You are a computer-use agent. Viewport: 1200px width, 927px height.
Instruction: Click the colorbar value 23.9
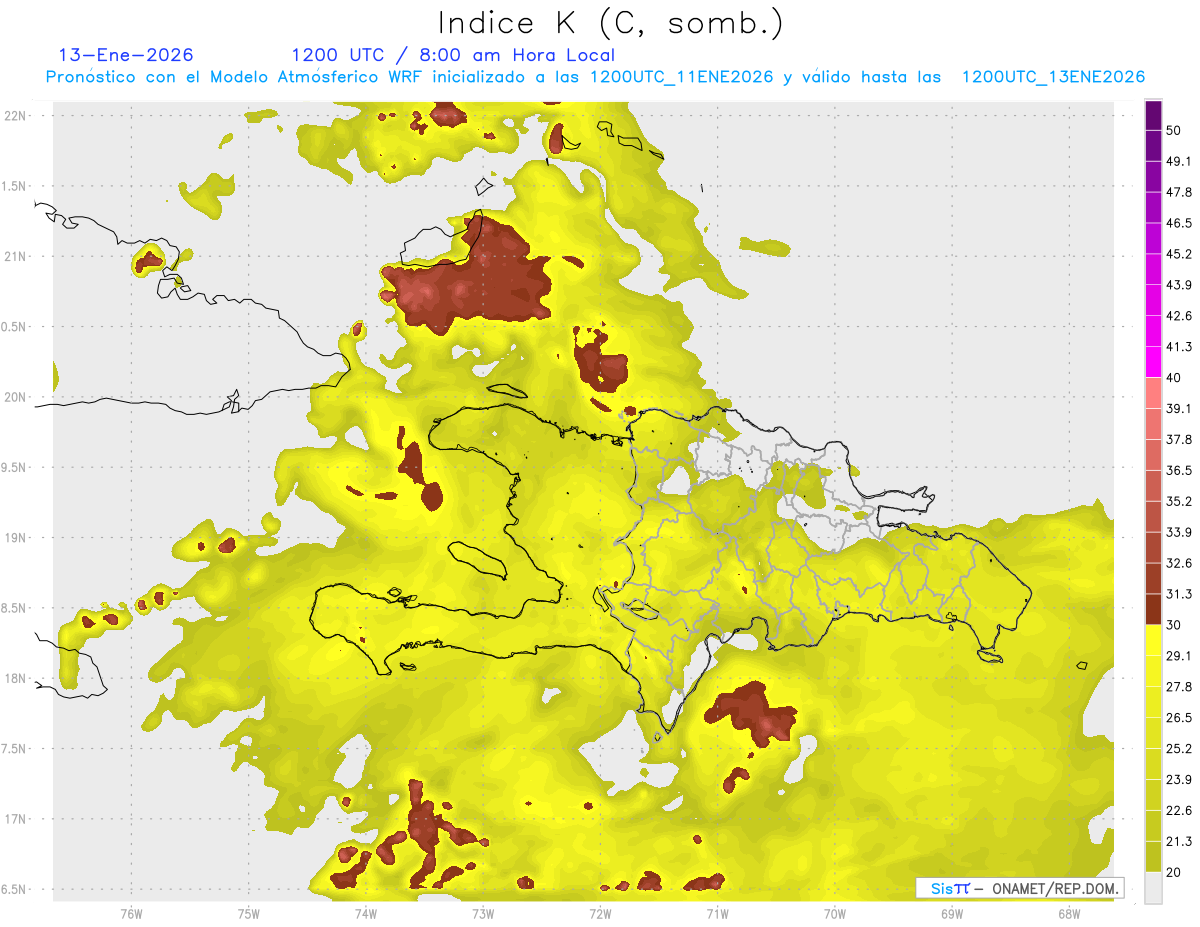coord(1179,780)
